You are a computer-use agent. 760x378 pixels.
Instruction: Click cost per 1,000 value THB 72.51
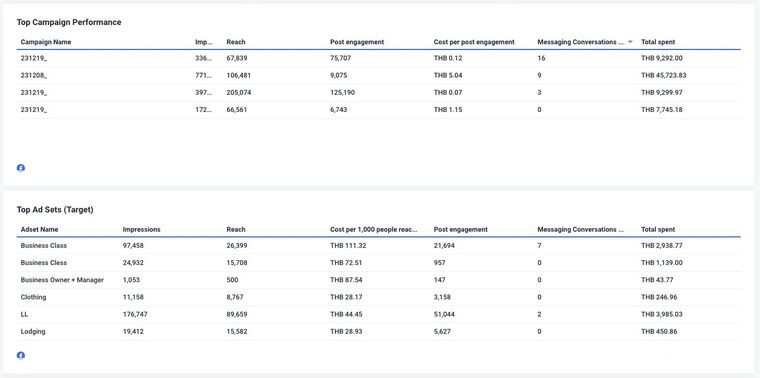pyautogui.click(x=347, y=263)
